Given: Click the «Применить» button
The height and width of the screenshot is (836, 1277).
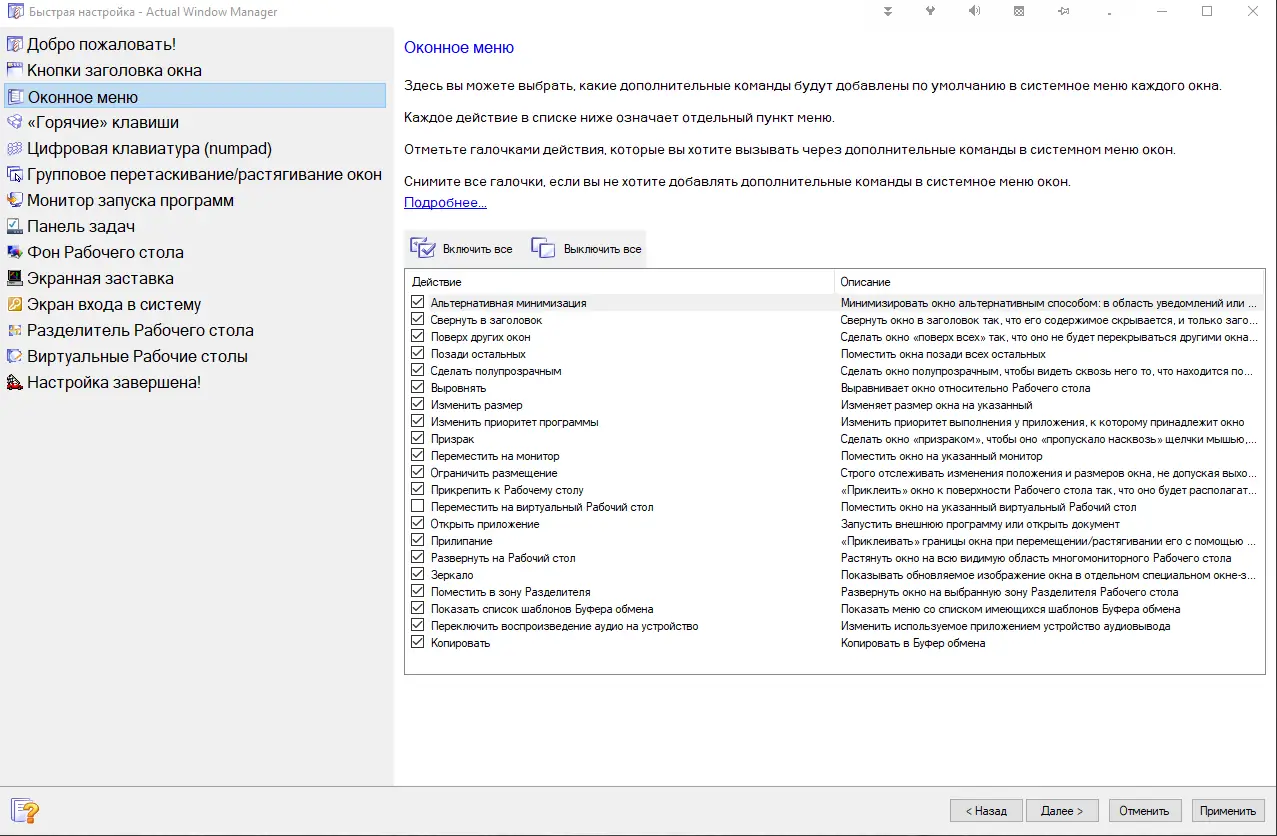Looking at the screenshot, I should [x=1228, y=811].
